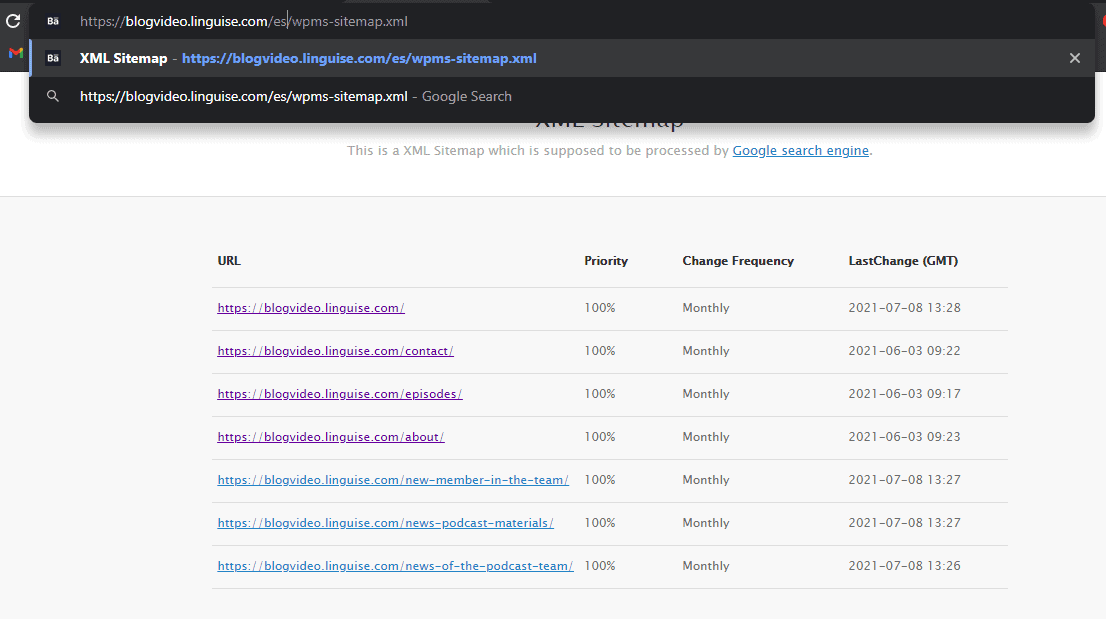The image size is (1106, 619).
Task: Open the news-podcast-materials link
Action: coord(385,522)
